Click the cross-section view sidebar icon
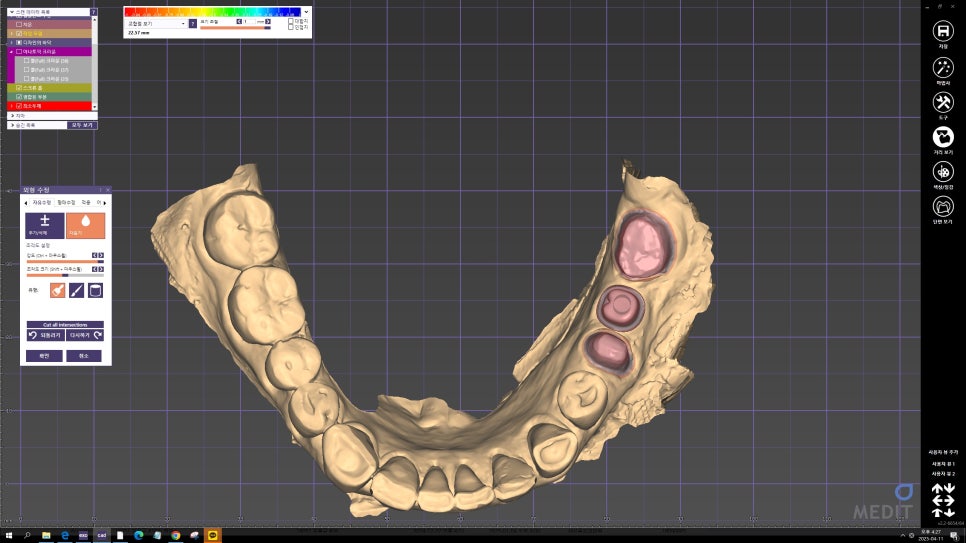The image size is (966, 543). 942,207
